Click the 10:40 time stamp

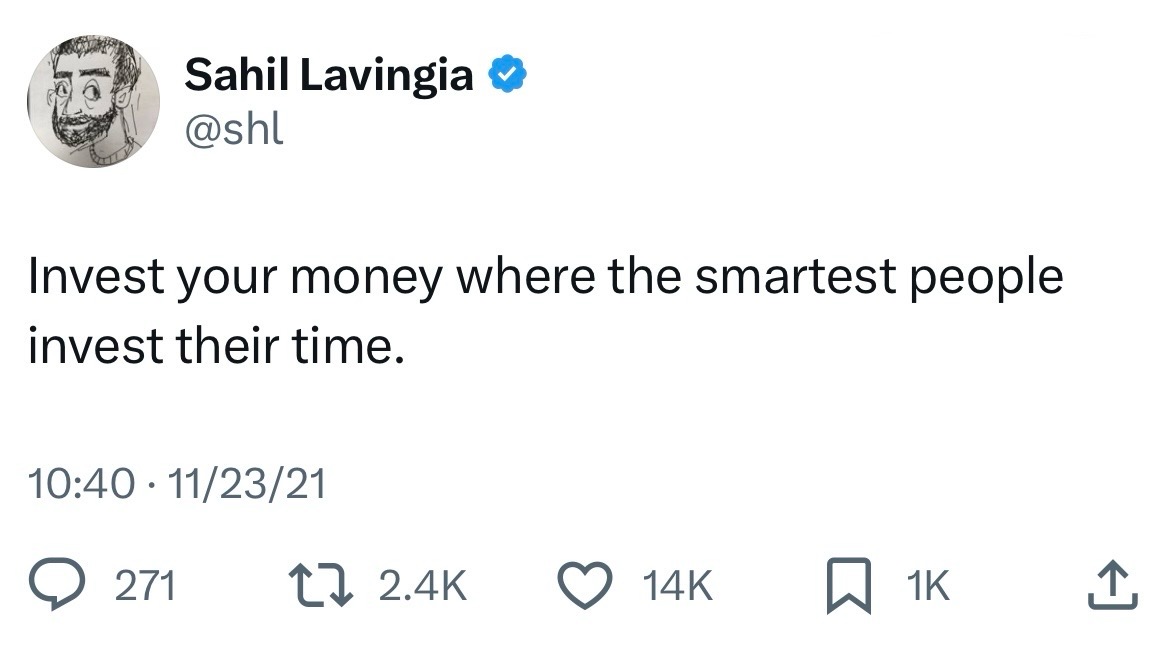pyautogui.click(x=82, y=485)
